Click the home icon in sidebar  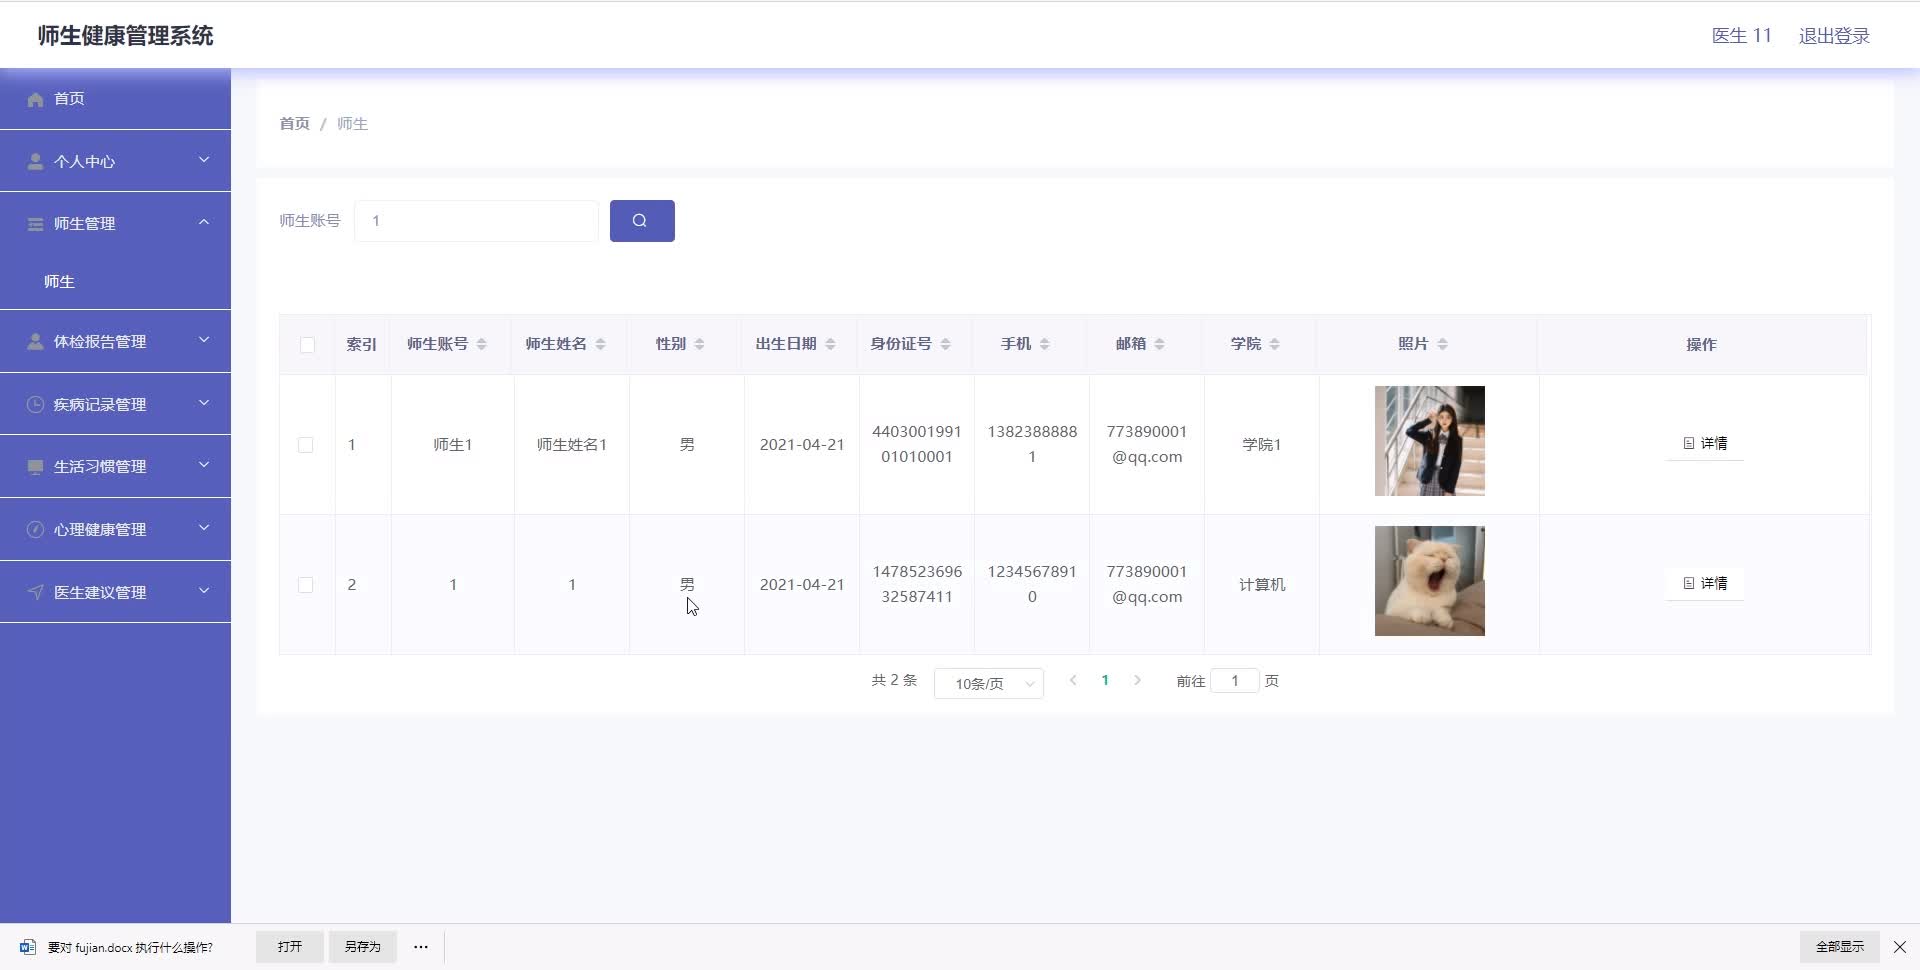click(36, 99)
